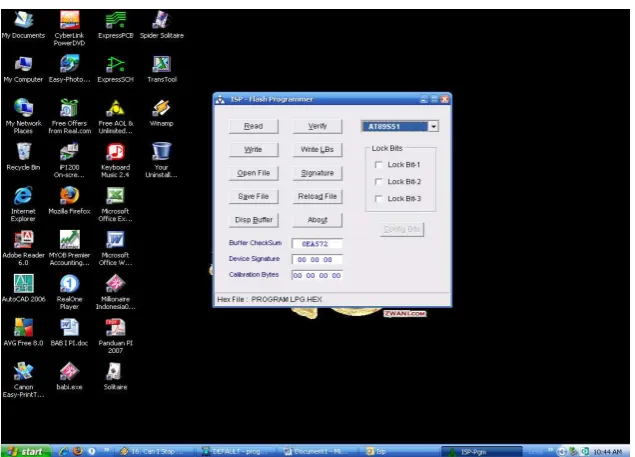Launch Canon Easy-PrintToolBox shortcut

[x=23, y=380]
